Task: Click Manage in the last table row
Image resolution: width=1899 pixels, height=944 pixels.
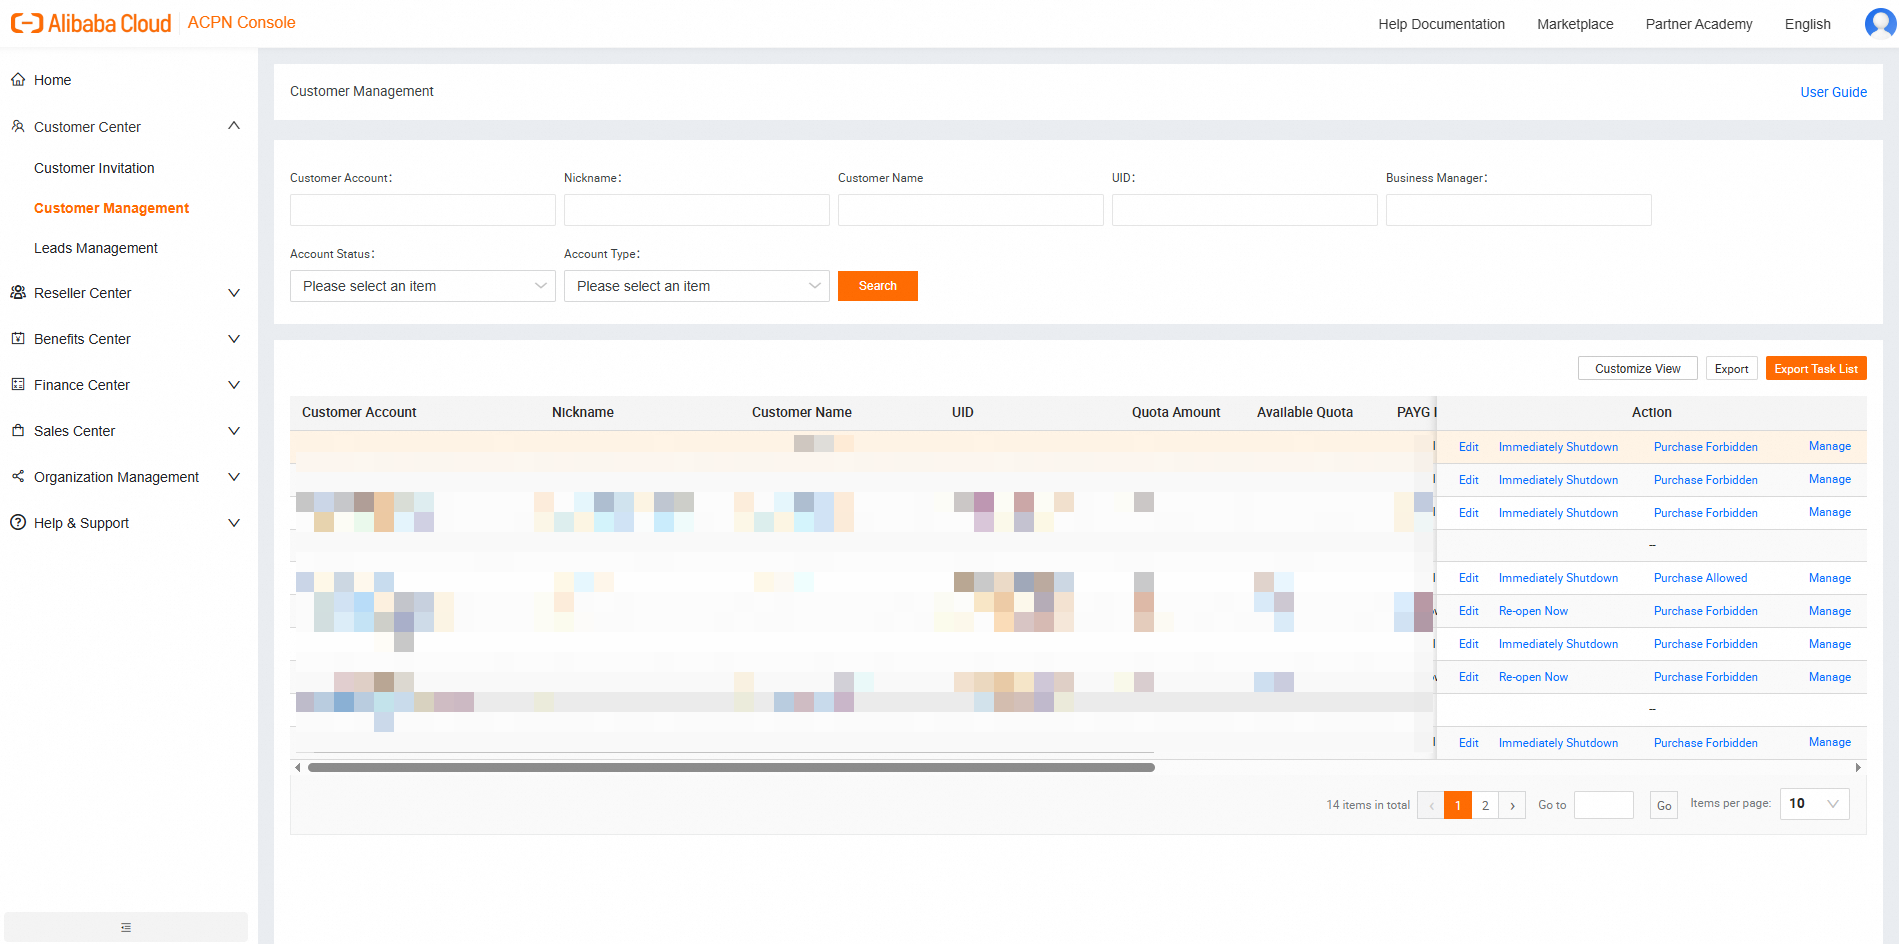Action: (1830, 742)
